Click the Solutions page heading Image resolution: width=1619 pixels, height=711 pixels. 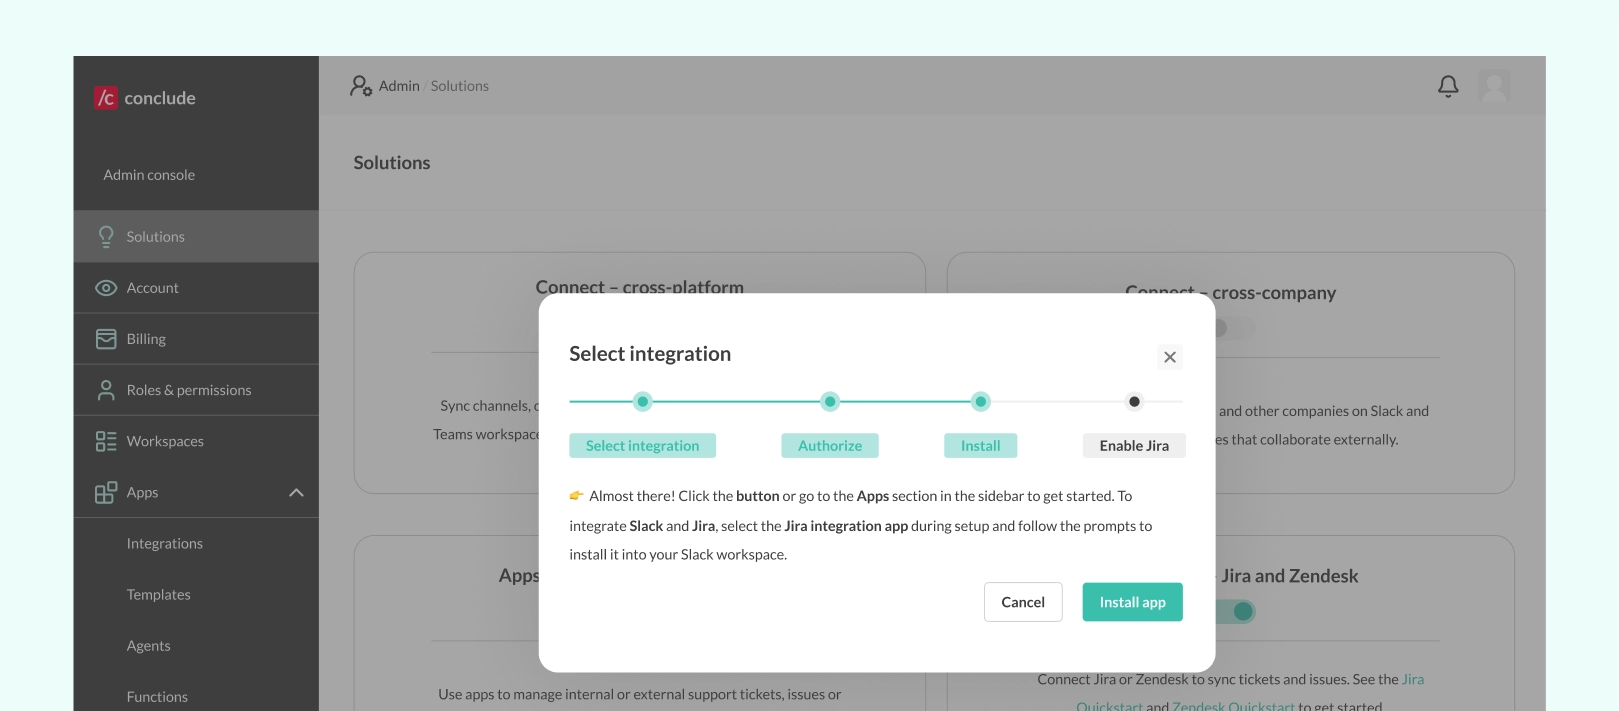[x=392, y=162]
